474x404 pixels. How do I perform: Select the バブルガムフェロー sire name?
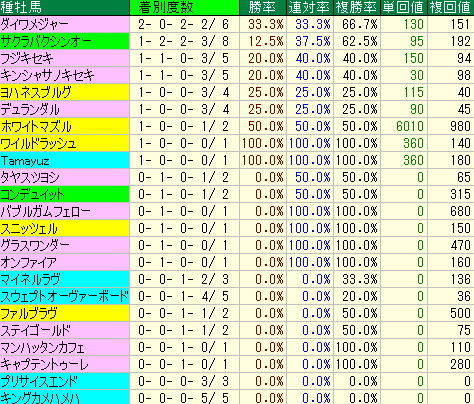[45, 211]
